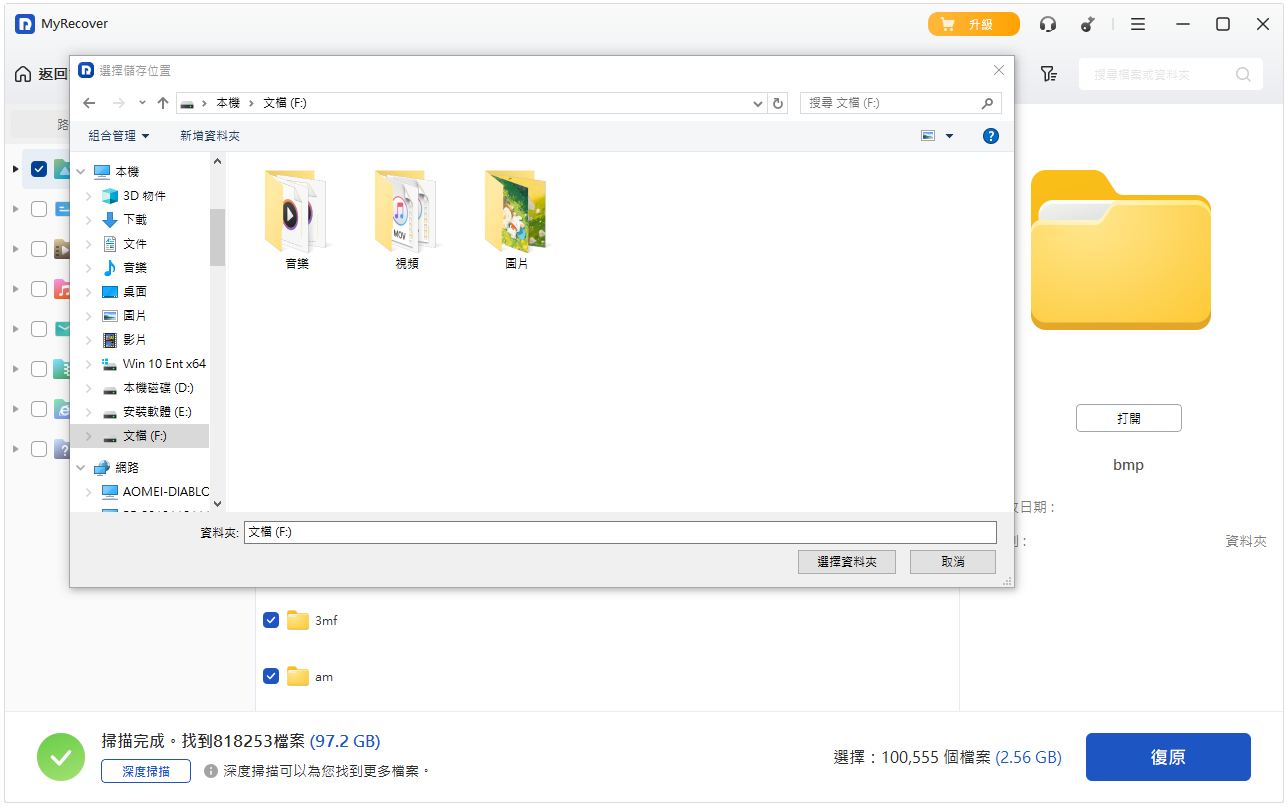The image size is (1287, 807).
Task: Click the help question mark icon
Action: click(x=990, y=136)
